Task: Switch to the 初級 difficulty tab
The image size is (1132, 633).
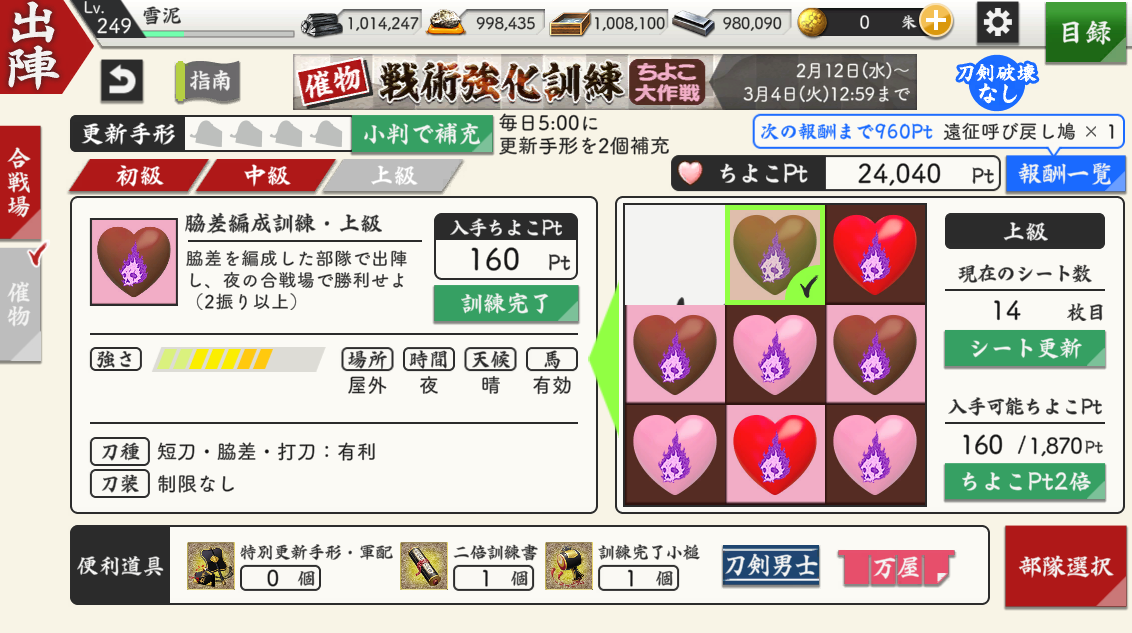Action: [139, 175]
